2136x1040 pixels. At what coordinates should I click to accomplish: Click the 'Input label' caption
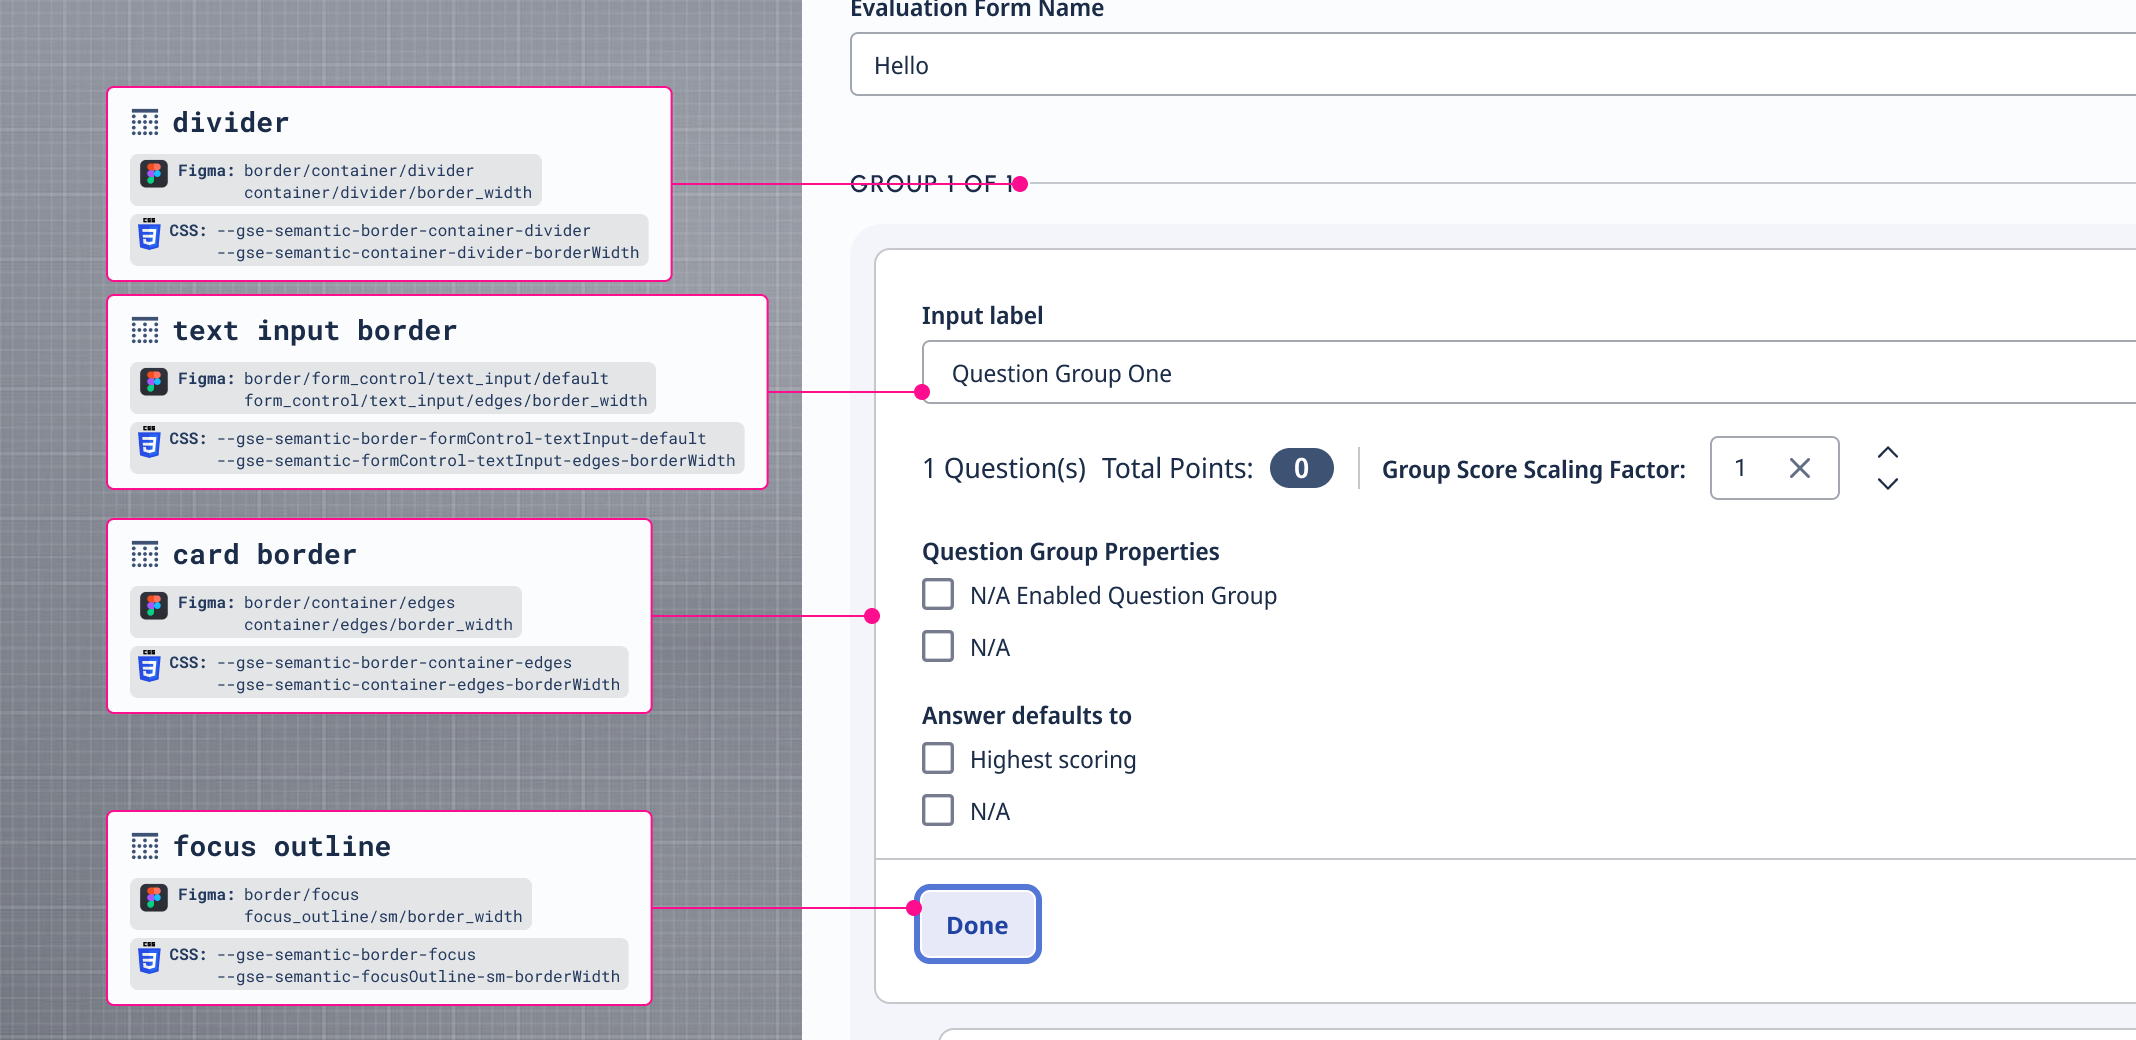(982, 316)
